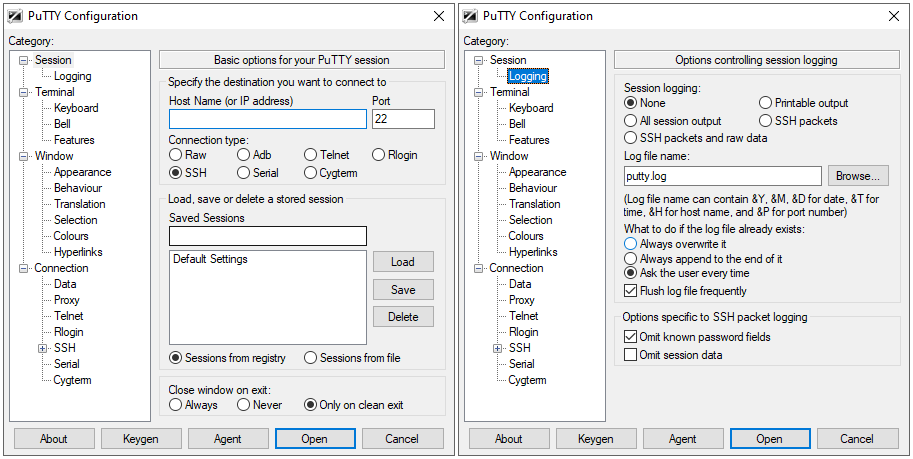Viewport: 913px width, 459px height.
Task: Click the Load button
Action: click(x=403, y=262)
